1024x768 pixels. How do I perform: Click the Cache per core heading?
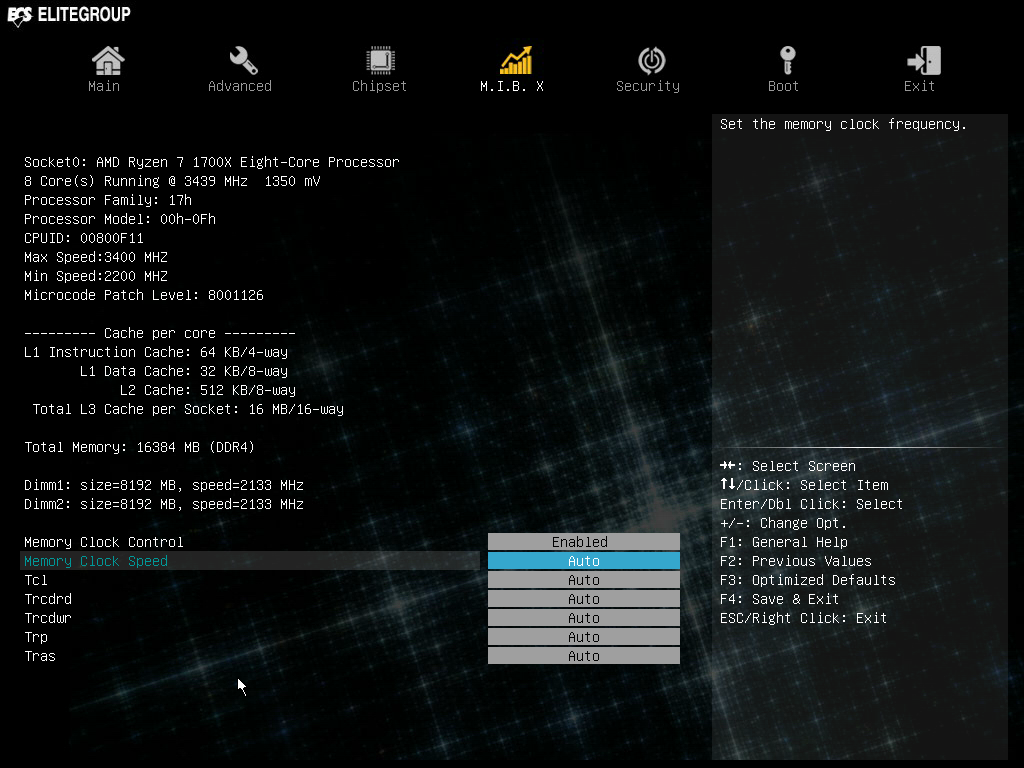(x=160, y=333)
